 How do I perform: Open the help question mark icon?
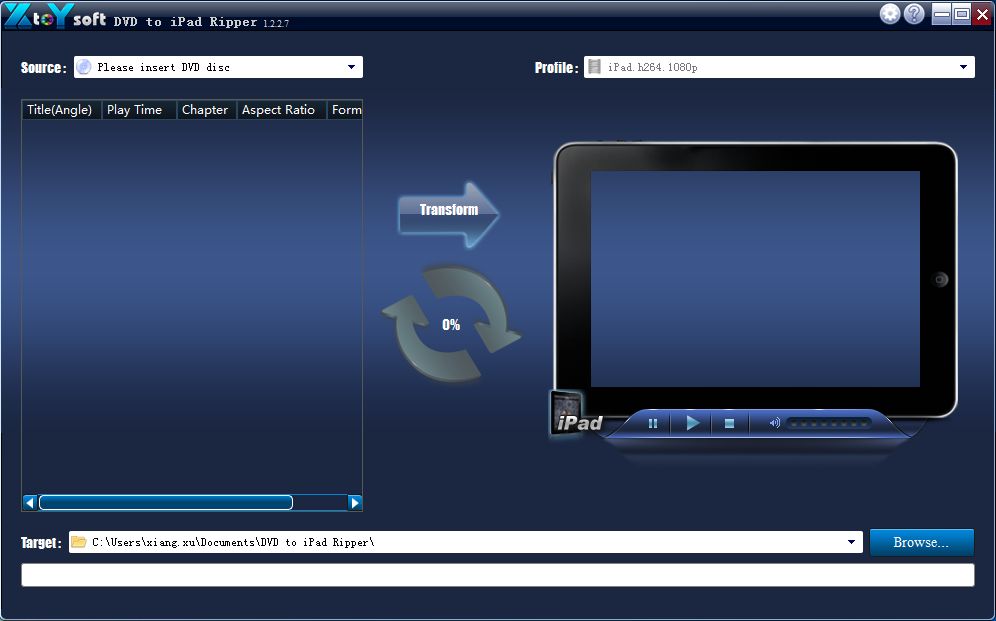pos(914,14)
